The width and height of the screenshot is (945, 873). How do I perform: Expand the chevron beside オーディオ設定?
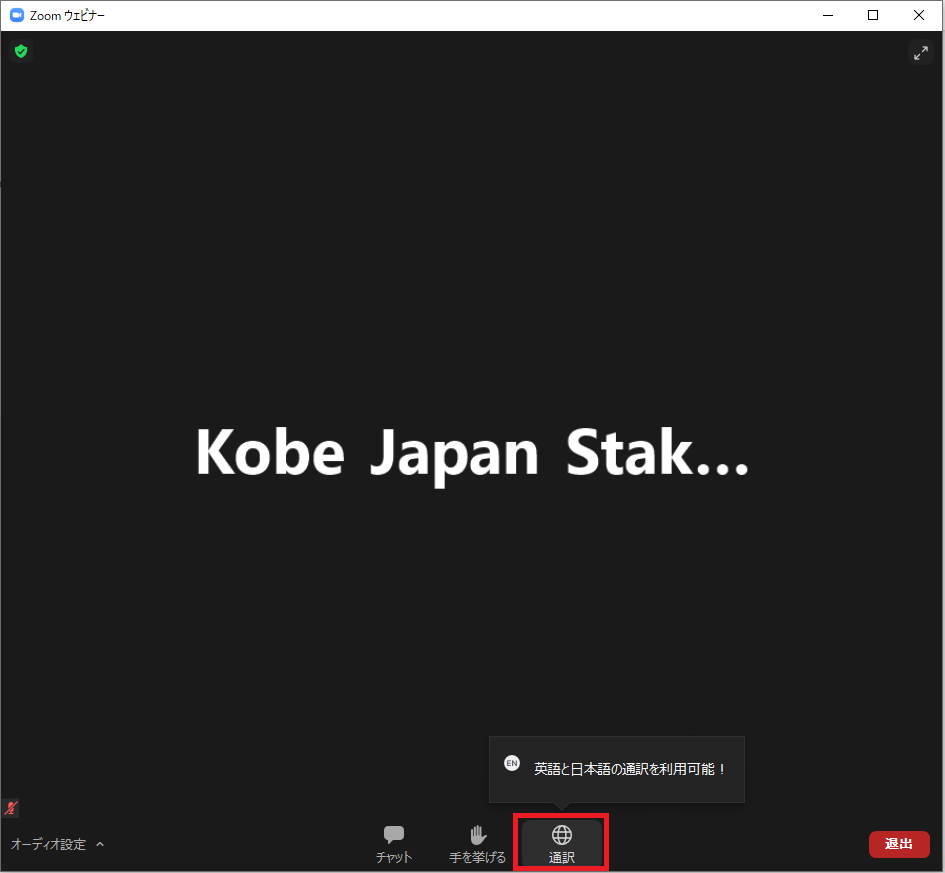pyautogui.click(x=100, y=844)
